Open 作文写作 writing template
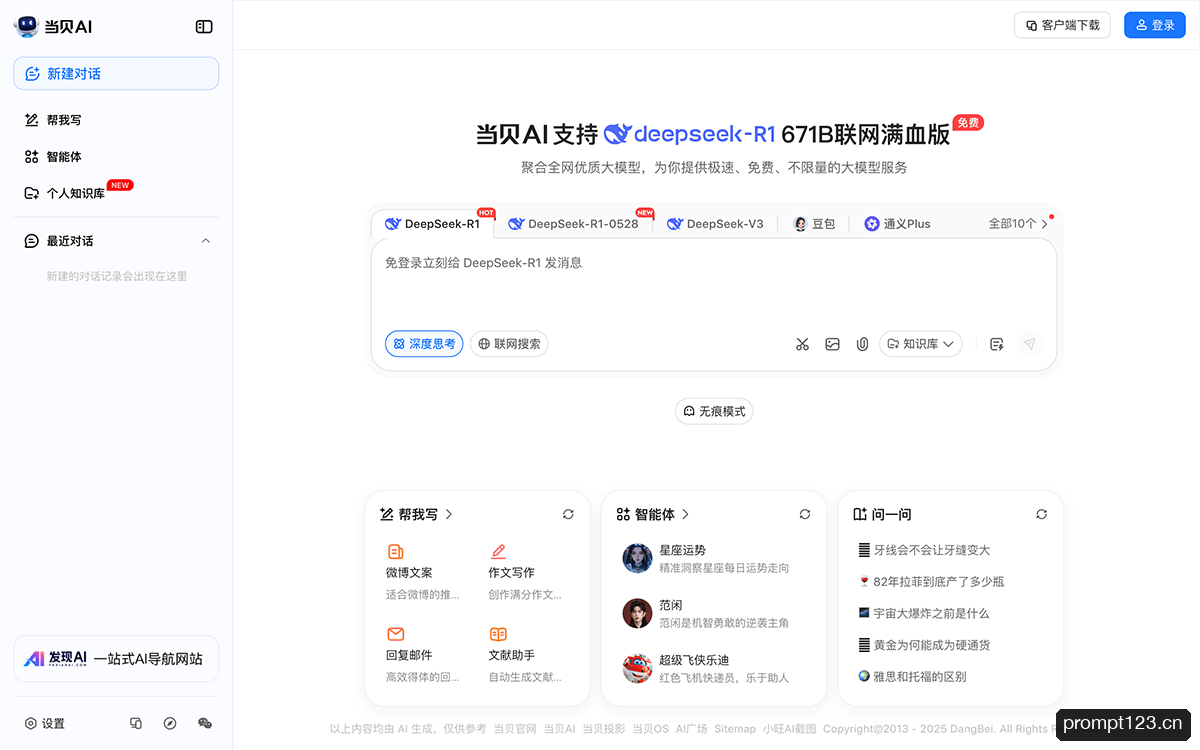 (x=525, y=572)
